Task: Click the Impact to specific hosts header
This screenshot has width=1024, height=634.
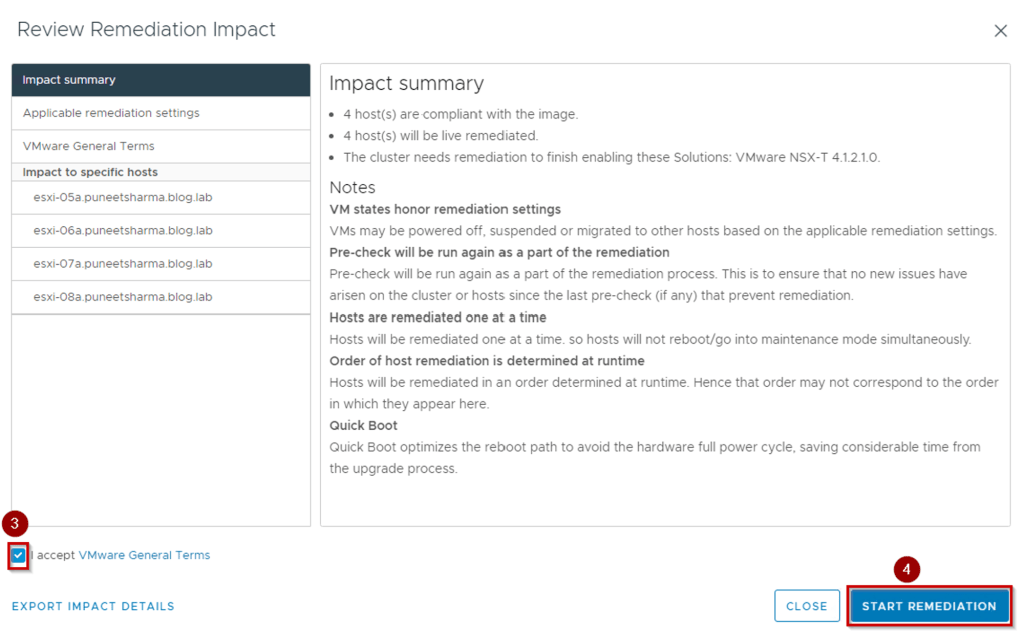Action: (90, 172)
